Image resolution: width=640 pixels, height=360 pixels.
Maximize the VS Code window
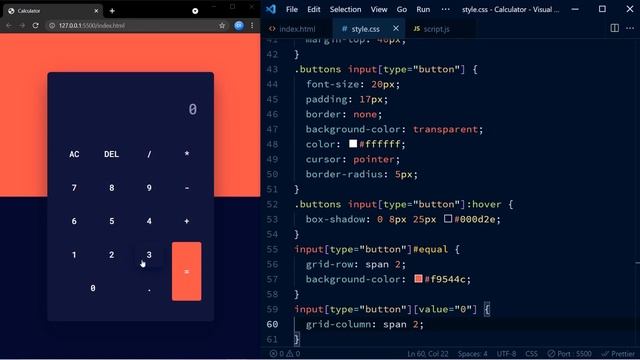pyautogui.click(x=602, y=9)
